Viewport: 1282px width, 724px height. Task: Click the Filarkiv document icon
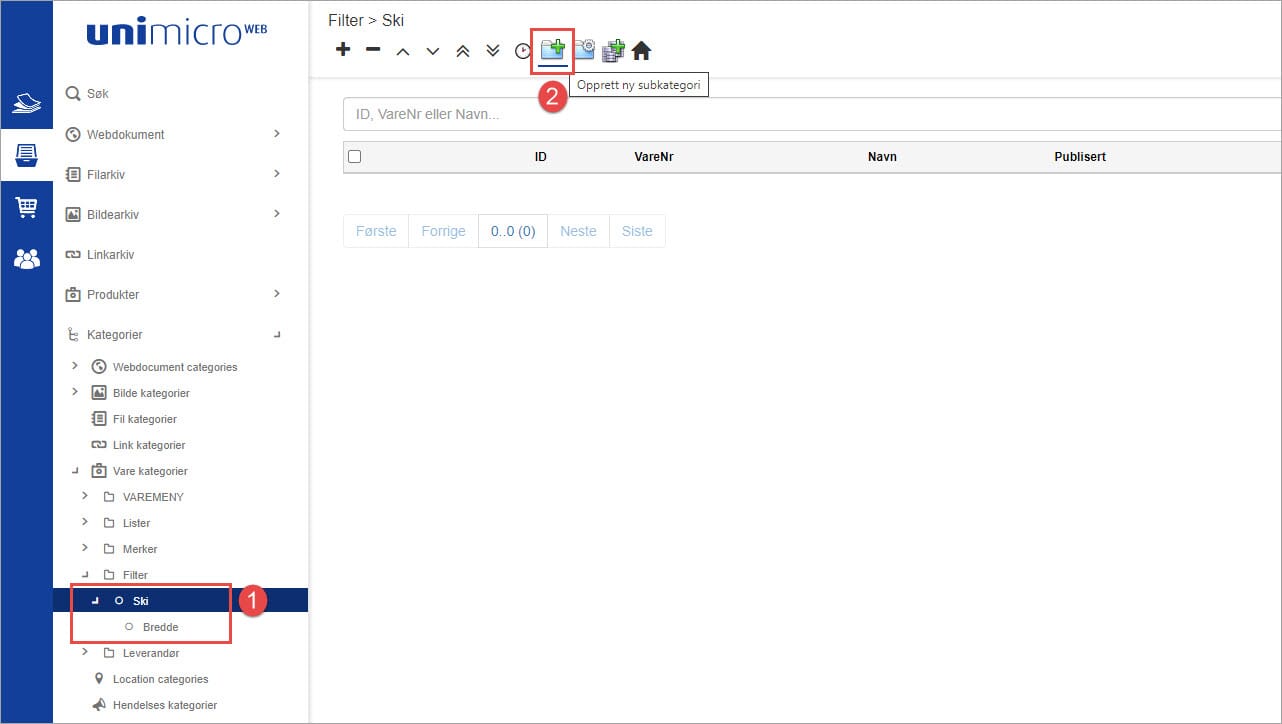(72, 174)
